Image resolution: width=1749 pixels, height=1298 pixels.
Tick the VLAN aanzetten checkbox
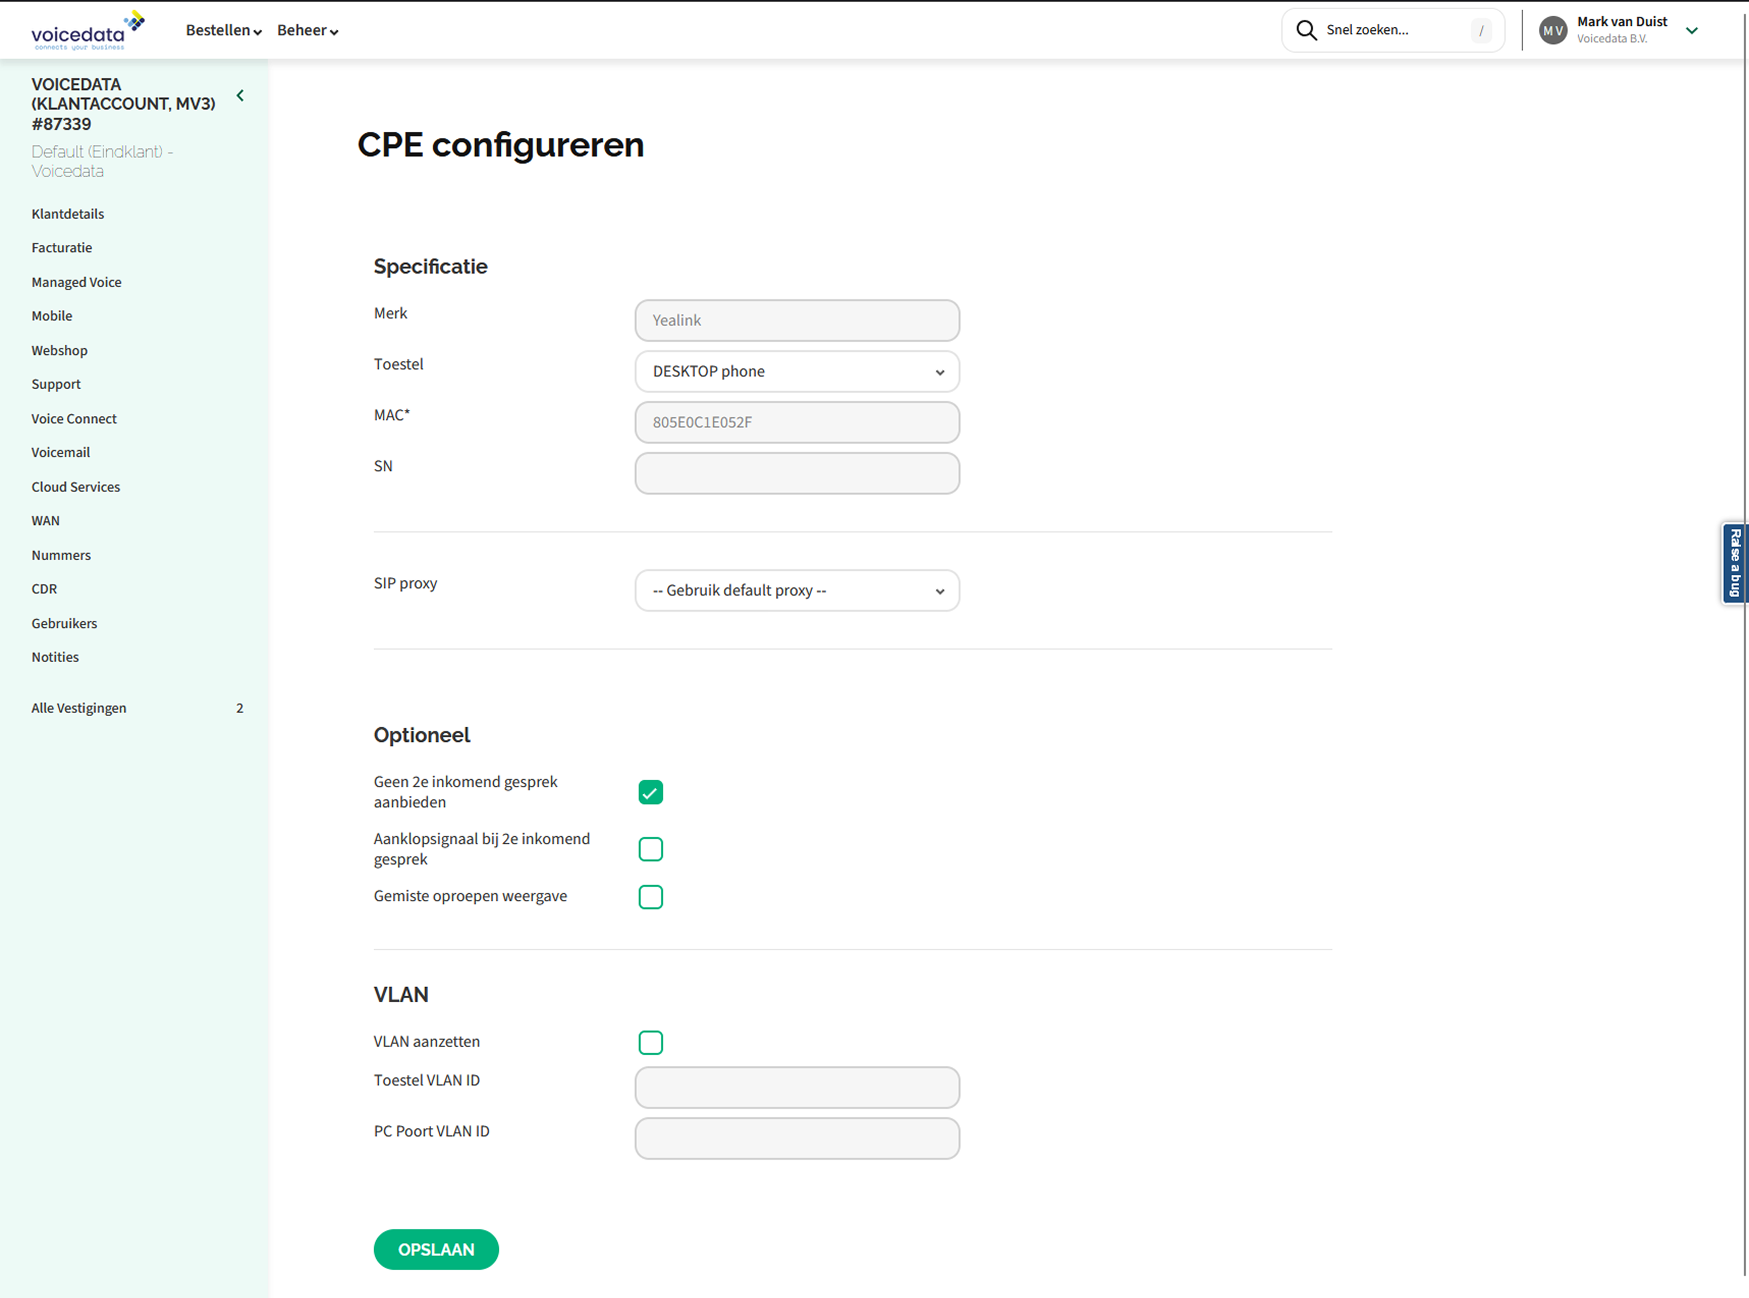pos(651,1043)
